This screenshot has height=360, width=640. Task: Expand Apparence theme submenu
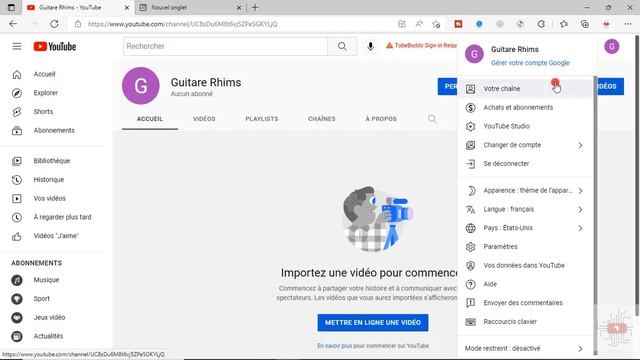point(525,191)
